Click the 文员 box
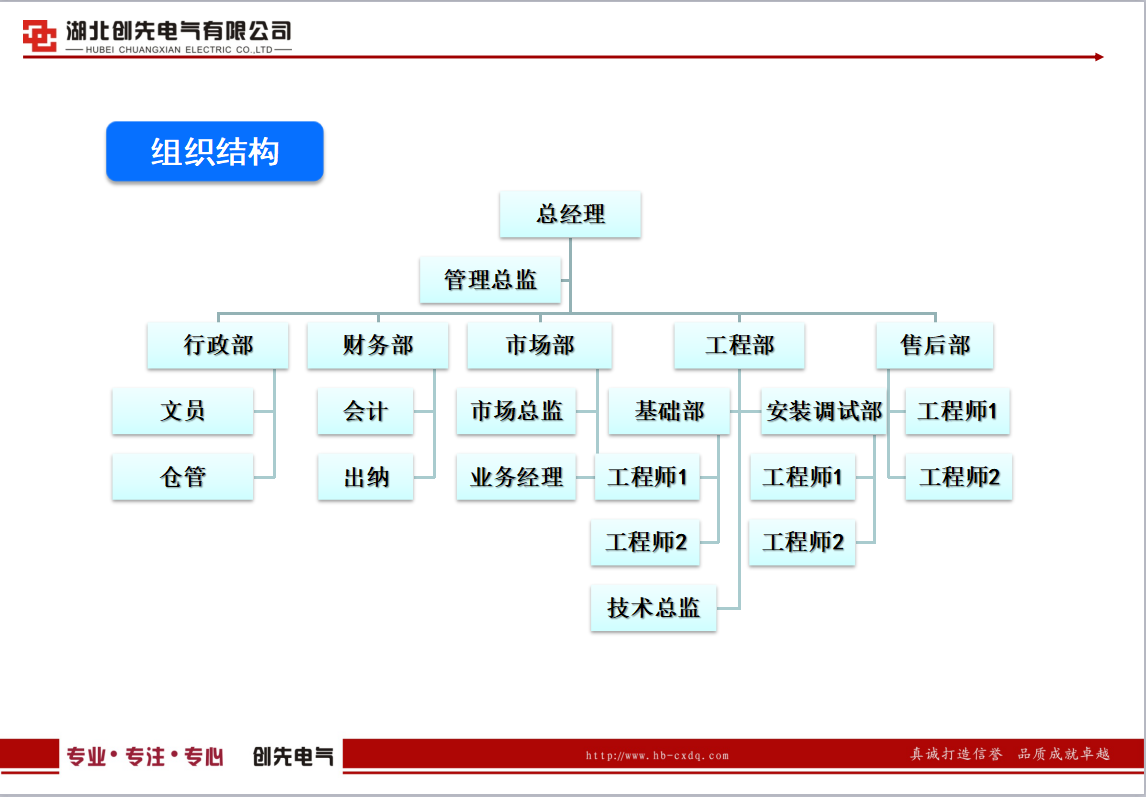 (182, 411)
